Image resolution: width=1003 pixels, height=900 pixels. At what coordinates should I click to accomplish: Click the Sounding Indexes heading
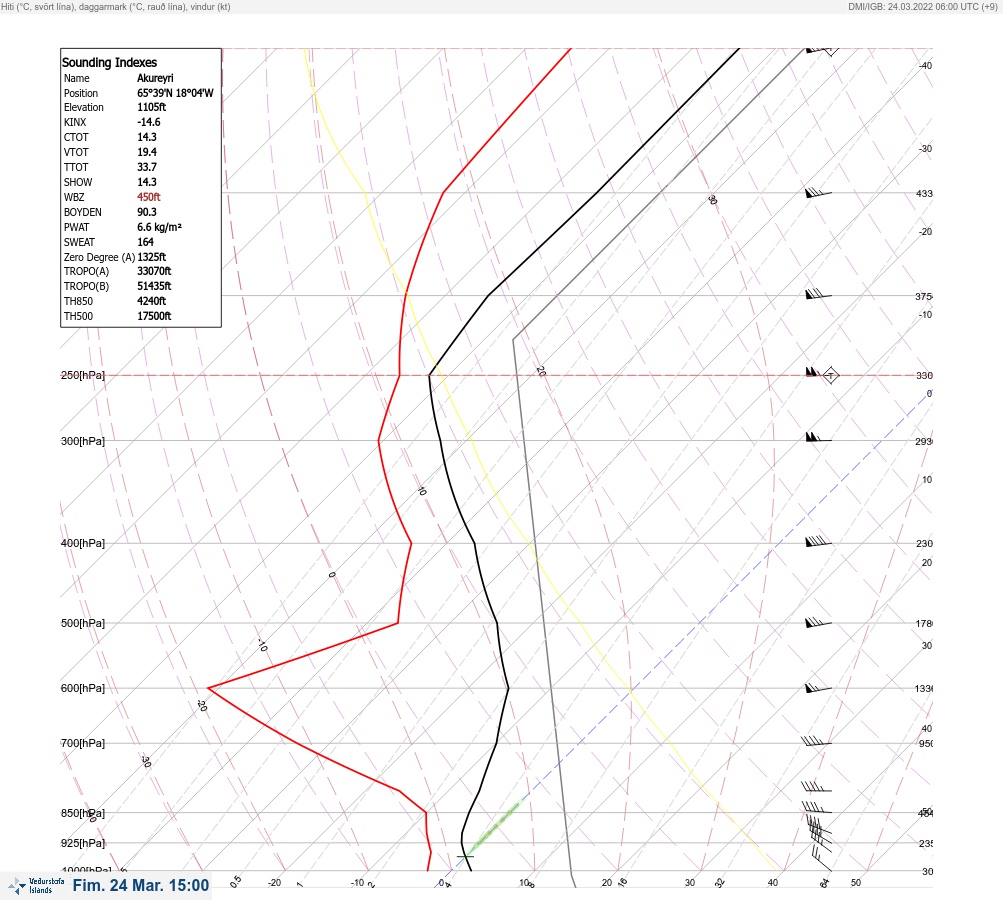(109, 63)
